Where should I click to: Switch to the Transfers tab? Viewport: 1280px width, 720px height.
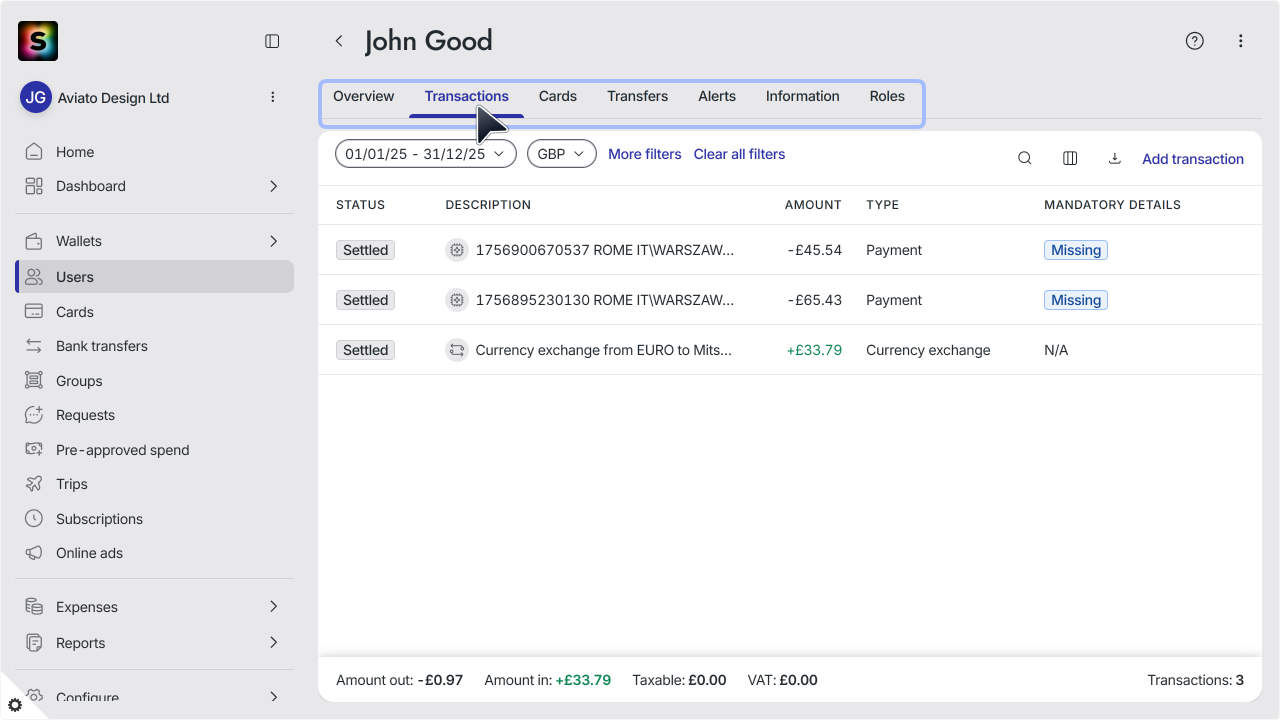[x=638, y=97]
